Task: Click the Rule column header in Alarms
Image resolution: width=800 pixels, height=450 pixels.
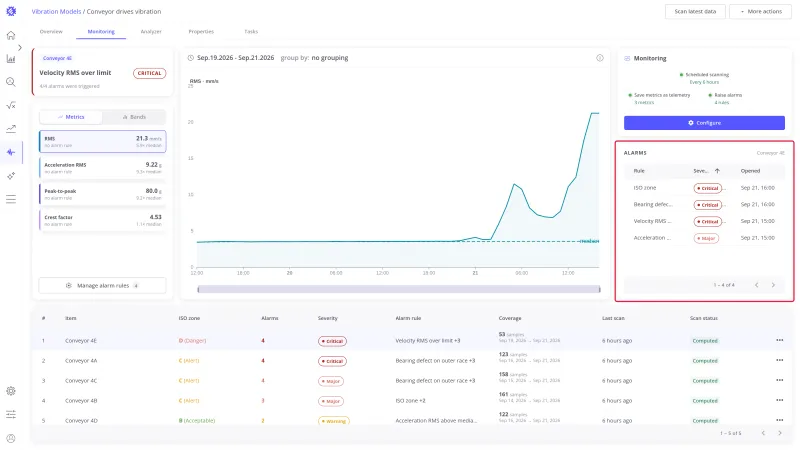Action: pyautogui.click(x=639, y=171)
